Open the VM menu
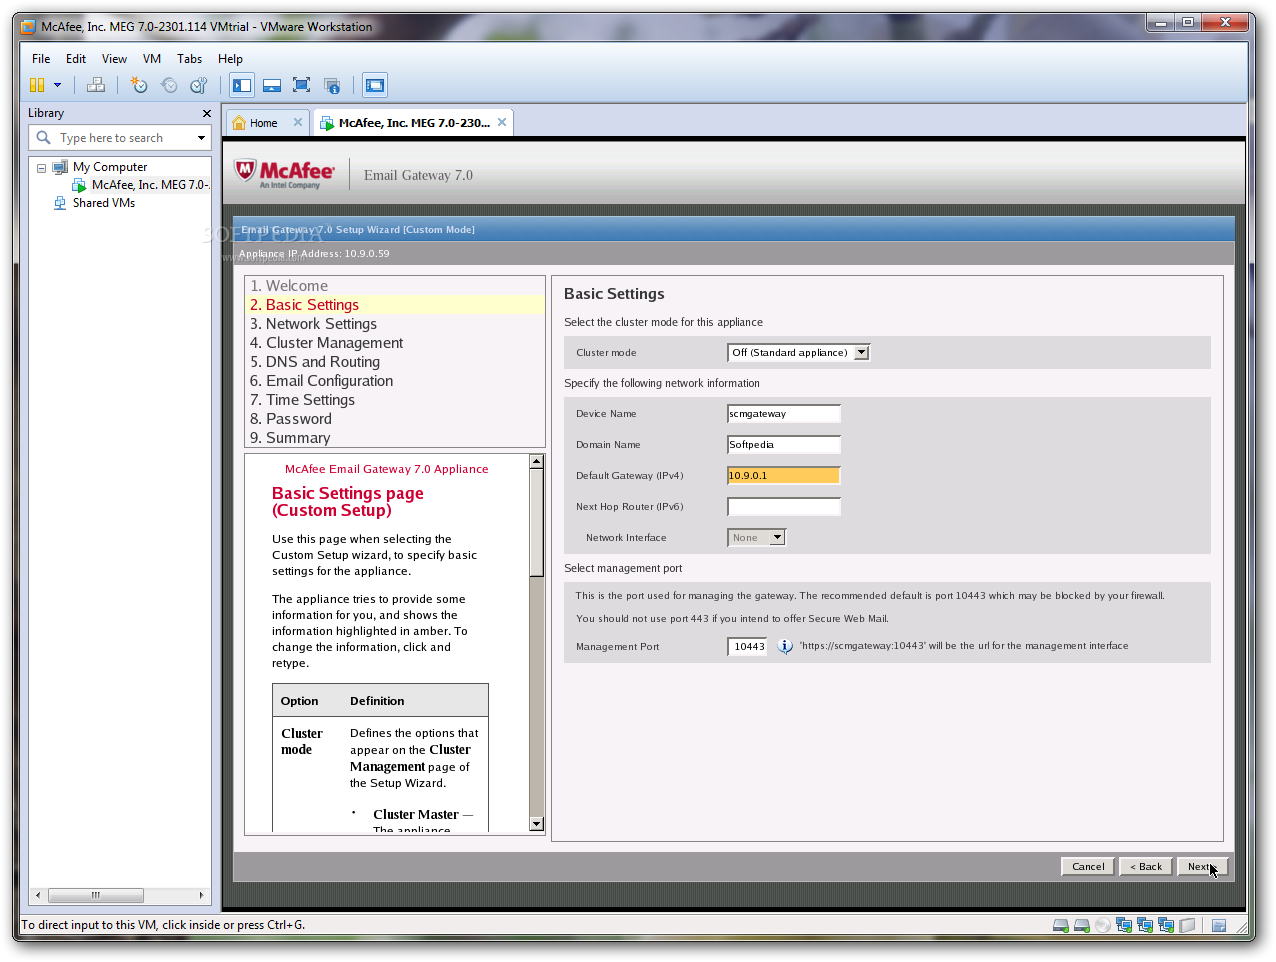This screenshot has width=1276, height=962. click(x=152, y=59)
